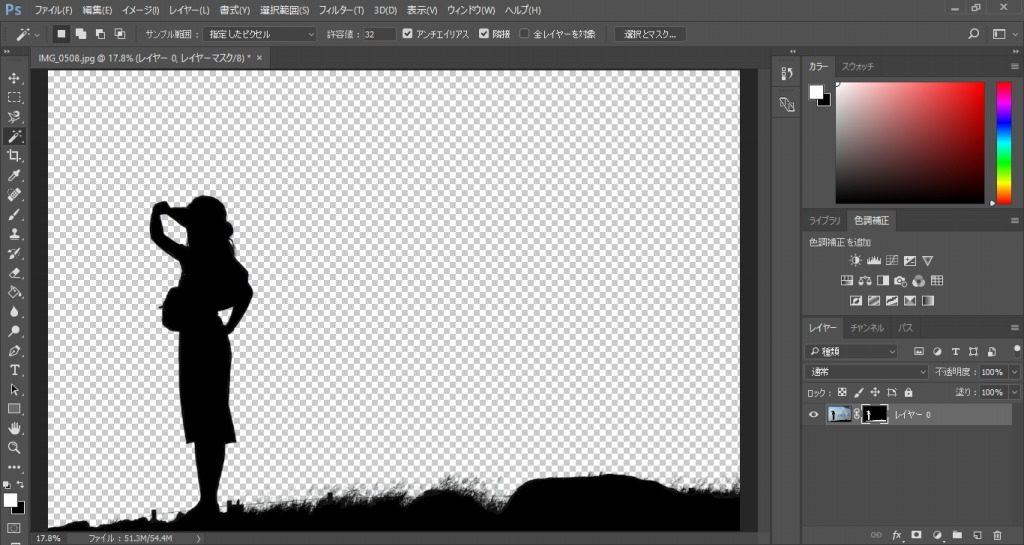Expand the 不透明度 opacity dropdown arrow

point(1014,372)
